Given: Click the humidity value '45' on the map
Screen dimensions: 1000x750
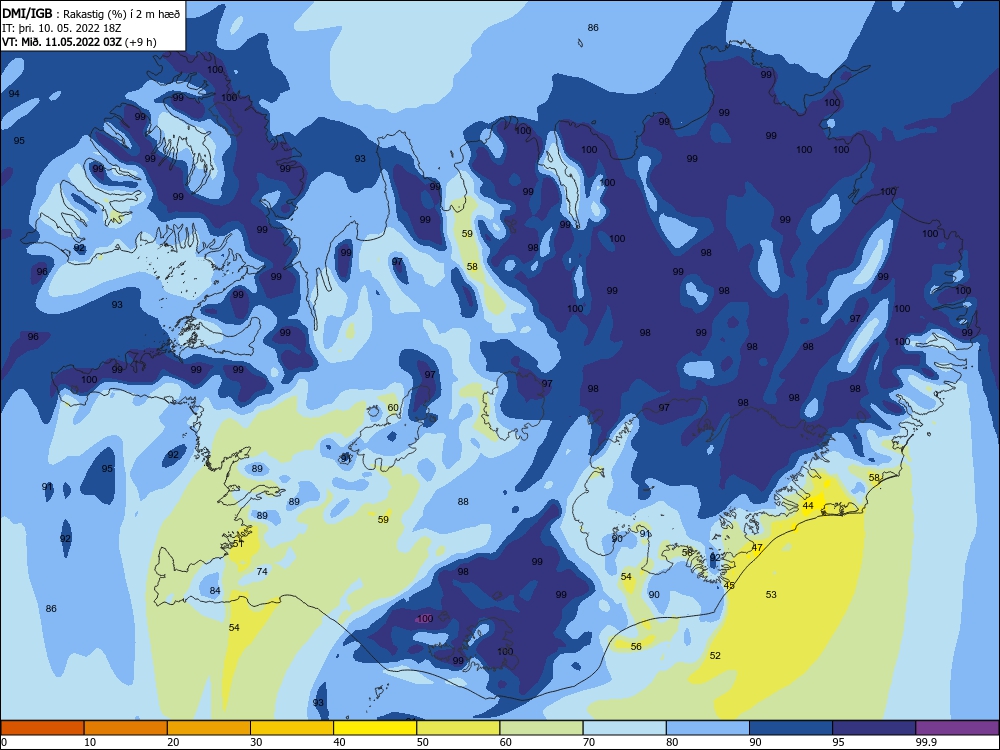Looking at the screenshot, I should pos(729,585).
